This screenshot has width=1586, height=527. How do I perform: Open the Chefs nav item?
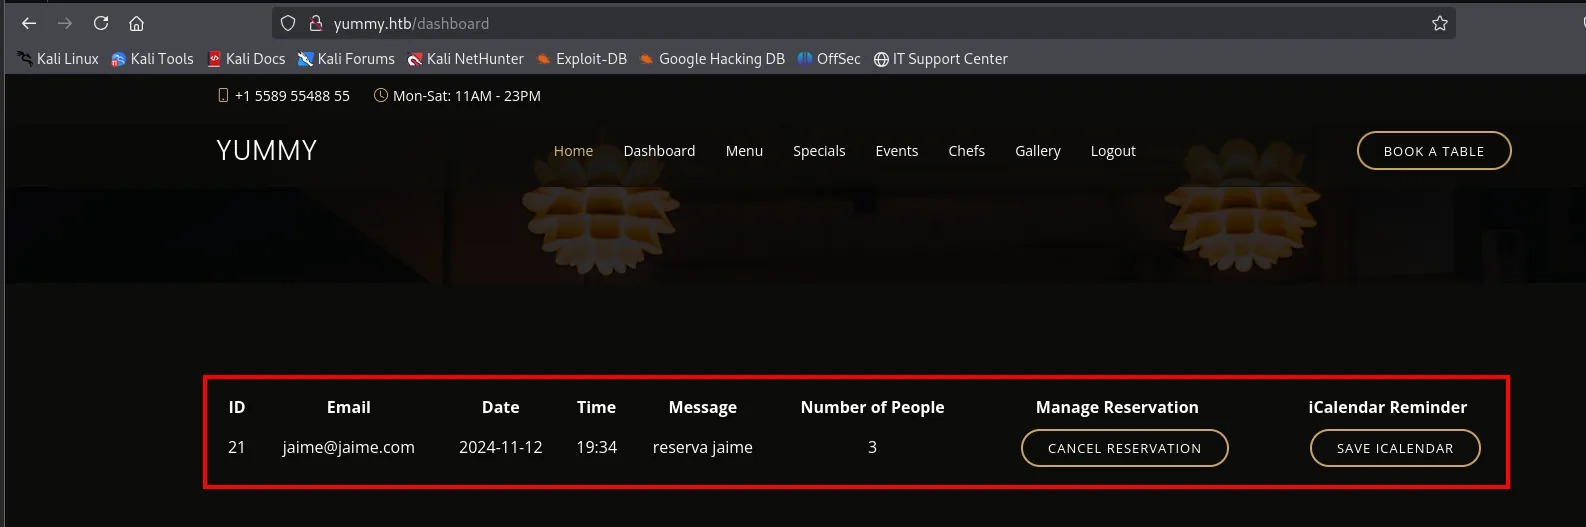coord(967,151)
